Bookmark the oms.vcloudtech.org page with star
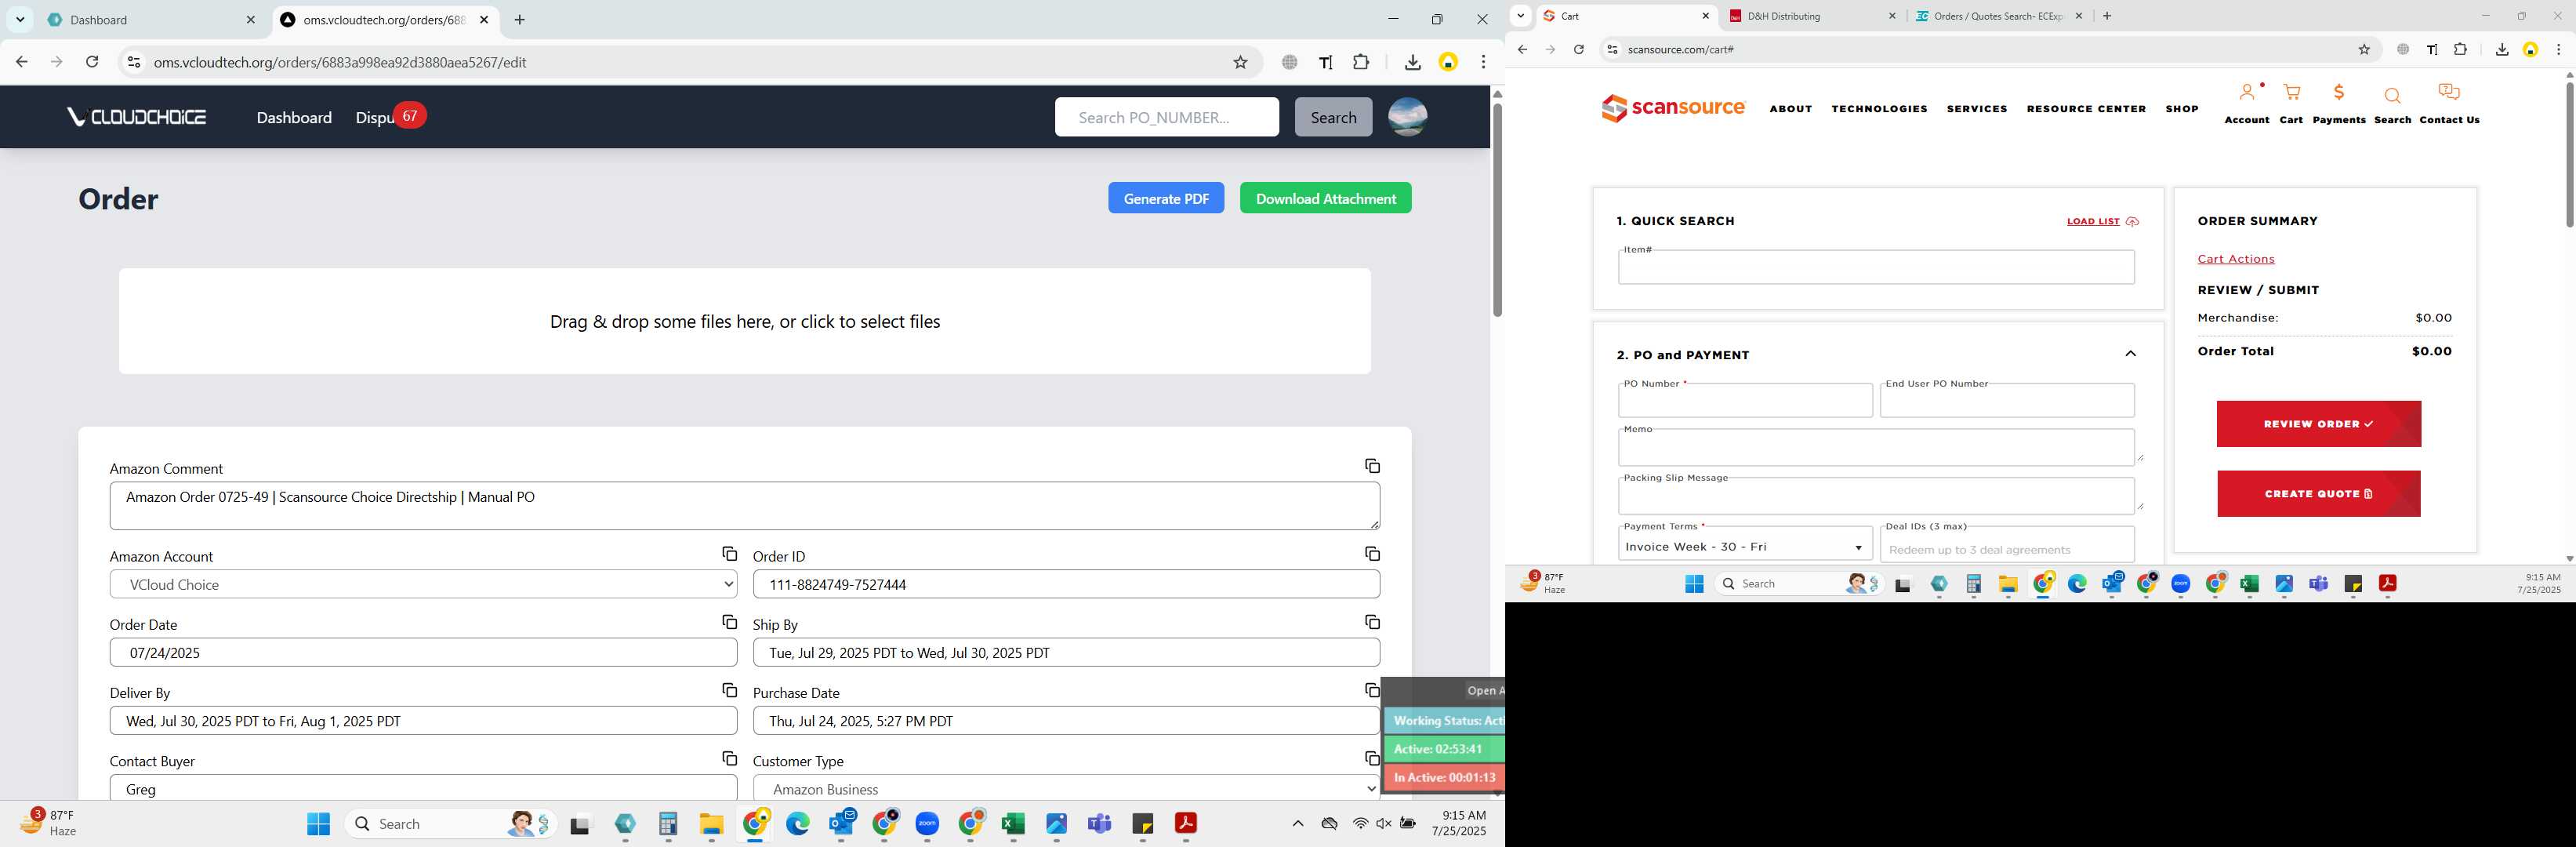 [1240, 62]
